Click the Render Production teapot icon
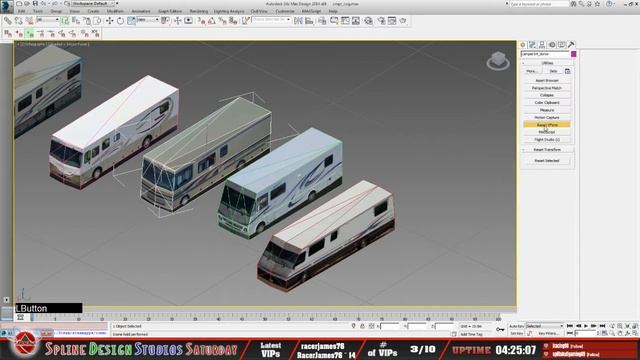Viewport: 640px width, 360px height. [403, 20]
